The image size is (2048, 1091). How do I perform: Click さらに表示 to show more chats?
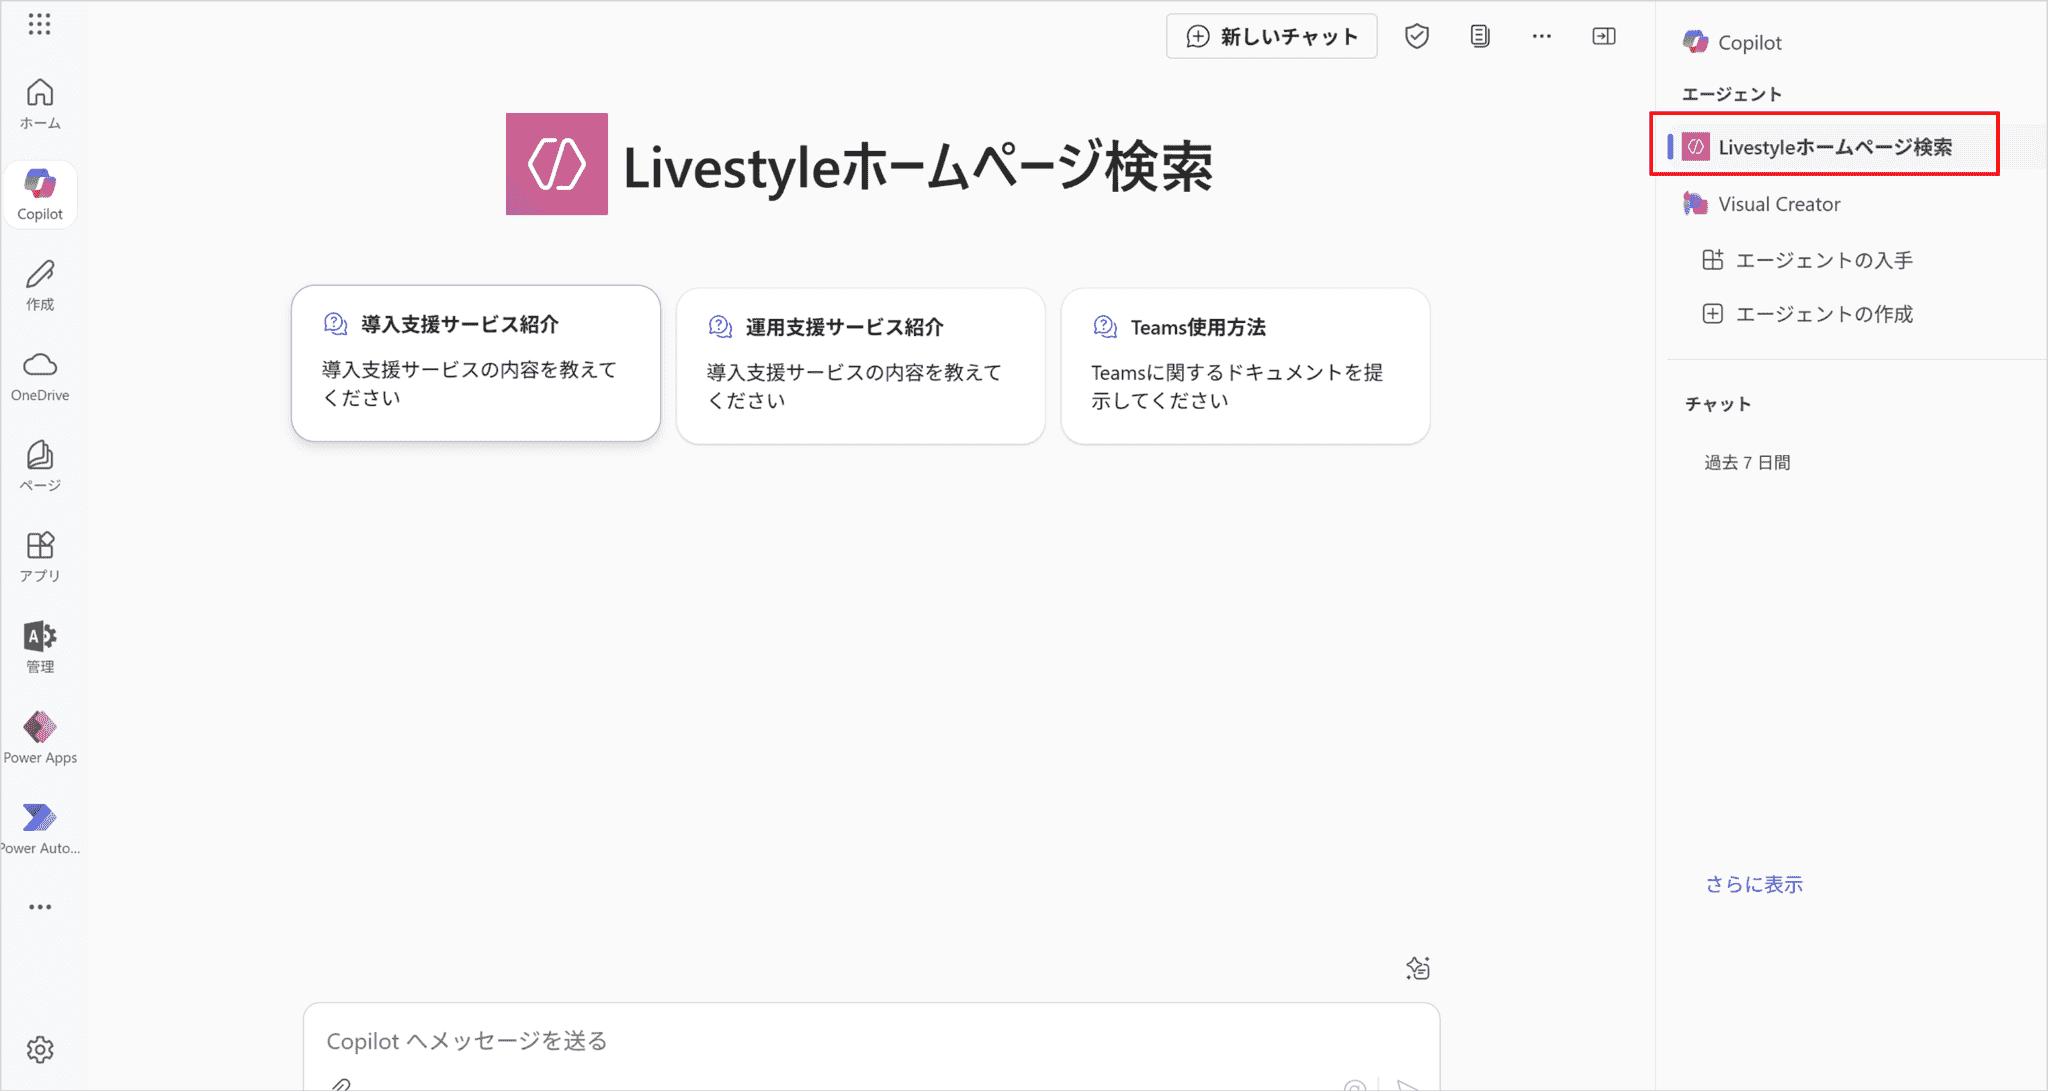click(1754, 884)
